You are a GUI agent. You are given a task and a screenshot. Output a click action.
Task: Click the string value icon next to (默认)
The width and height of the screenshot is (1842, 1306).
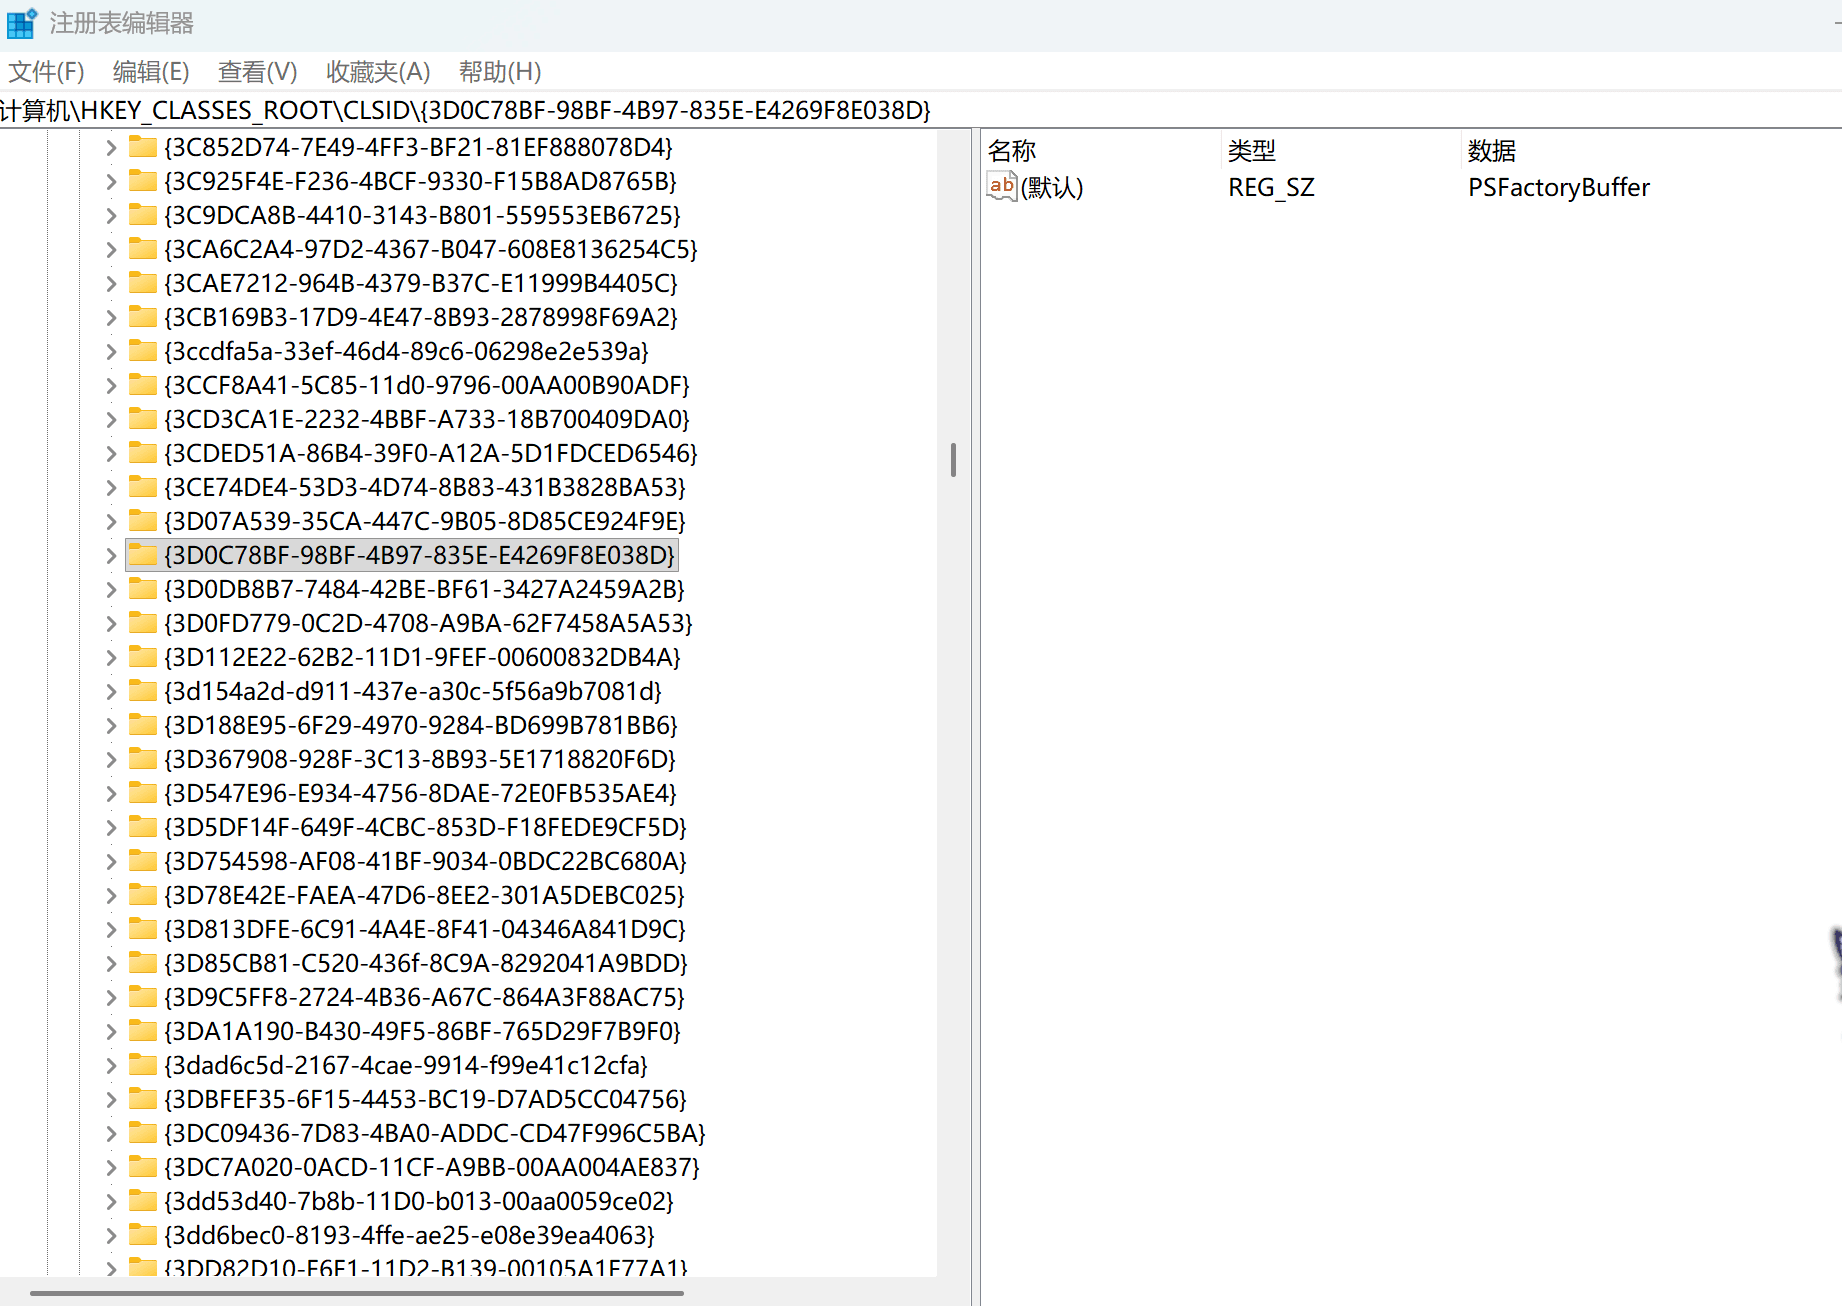1001,187
